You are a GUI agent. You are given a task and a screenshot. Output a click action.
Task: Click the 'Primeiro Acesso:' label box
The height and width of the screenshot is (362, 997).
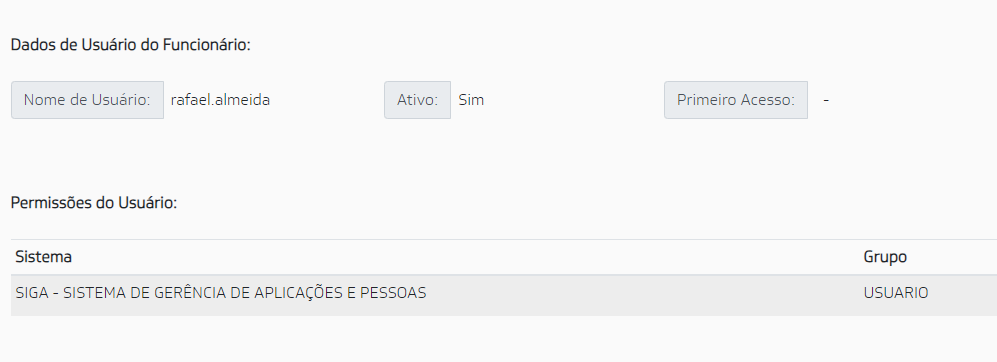[x=736, y=100]
